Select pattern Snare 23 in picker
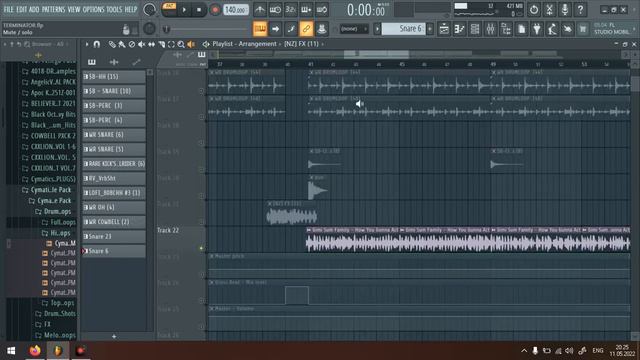Image resolution: width=640 pixels, height=360 pixels. (x=114, y=236)
